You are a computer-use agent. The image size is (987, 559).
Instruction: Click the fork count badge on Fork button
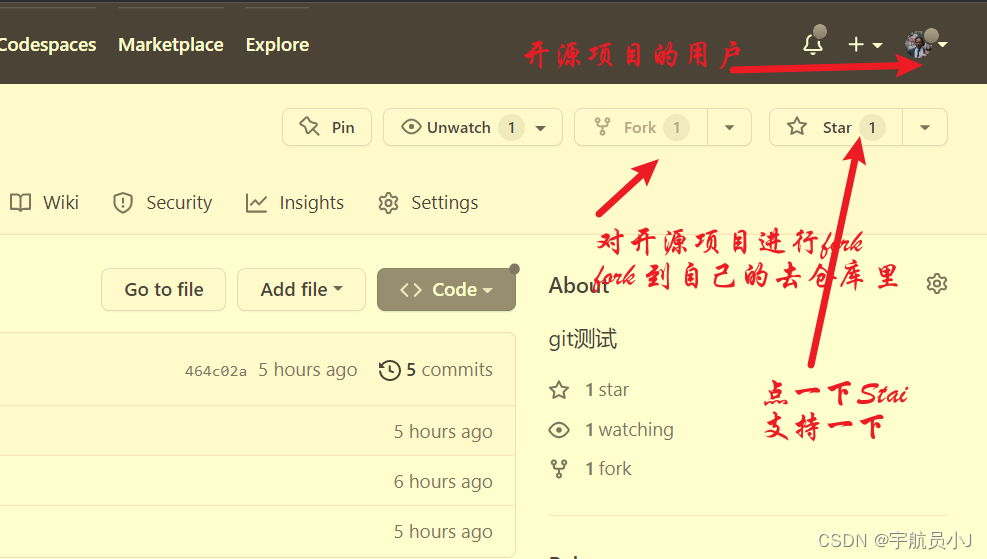[677, 128]
